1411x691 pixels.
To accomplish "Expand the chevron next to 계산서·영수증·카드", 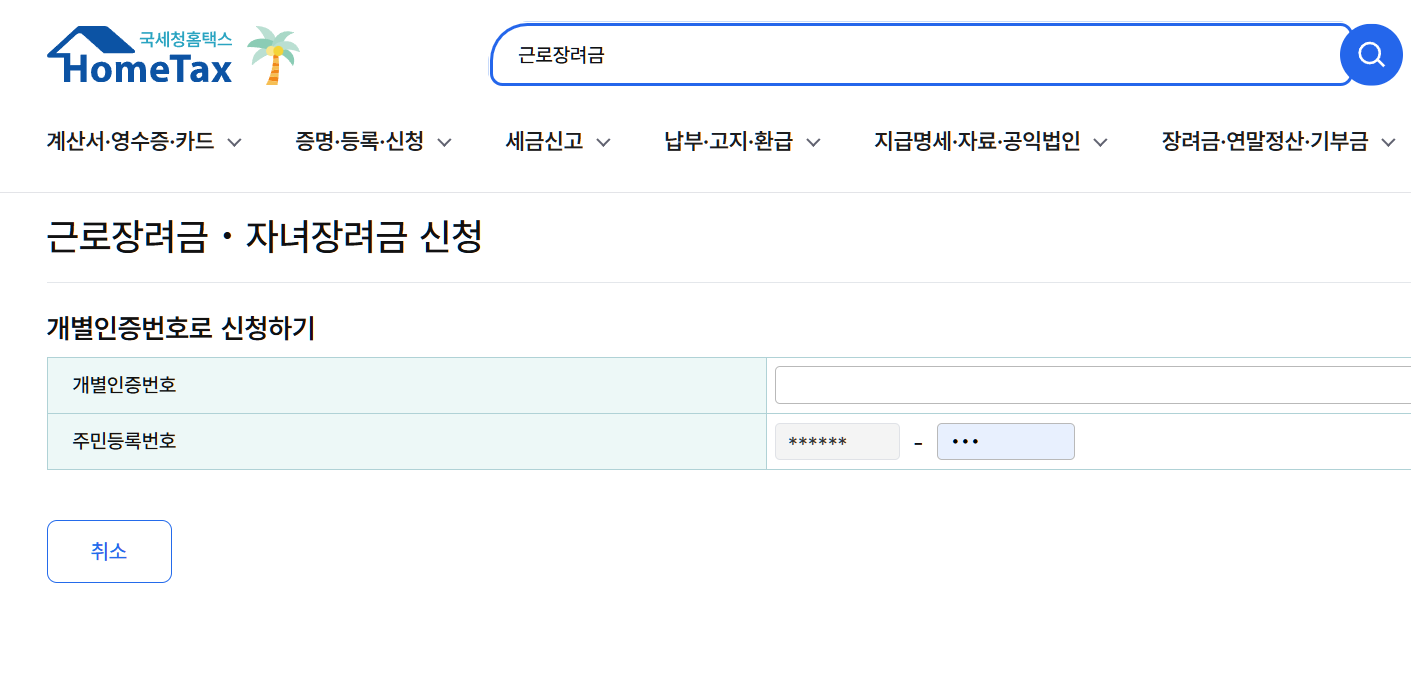I will coord(235,142).
